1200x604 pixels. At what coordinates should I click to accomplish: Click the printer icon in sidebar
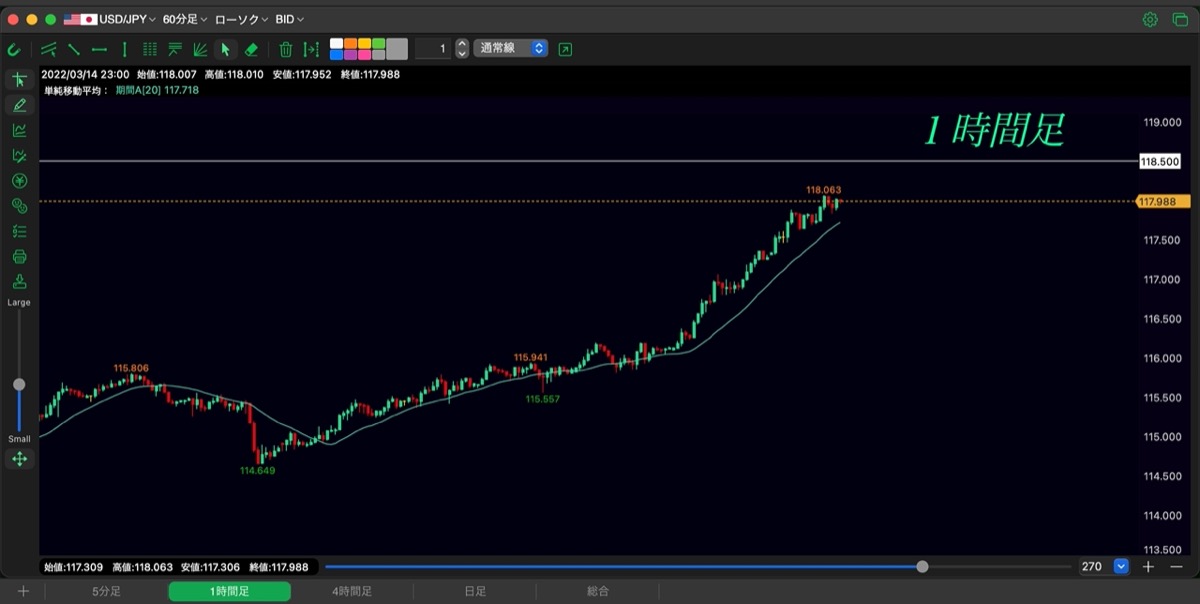(19, 257)
